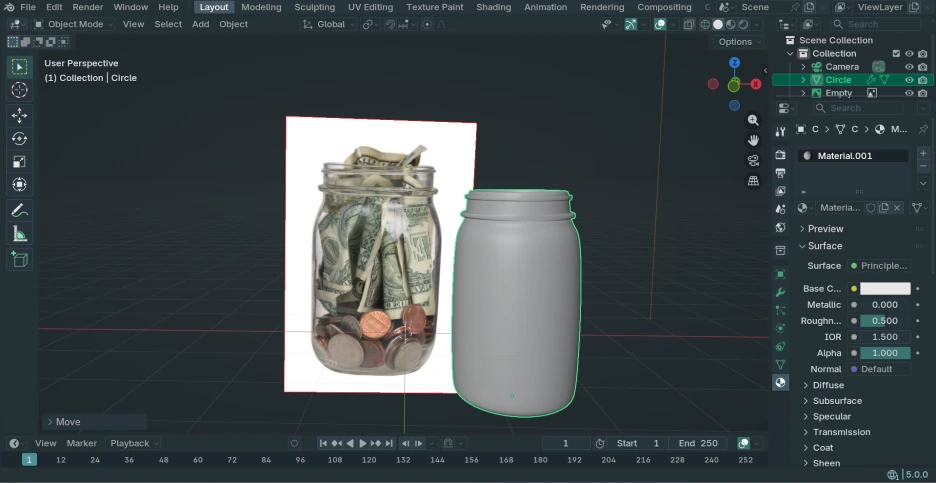Toggle snapping magnet in header
Screen dimensions: 936x483
(390, 24)
